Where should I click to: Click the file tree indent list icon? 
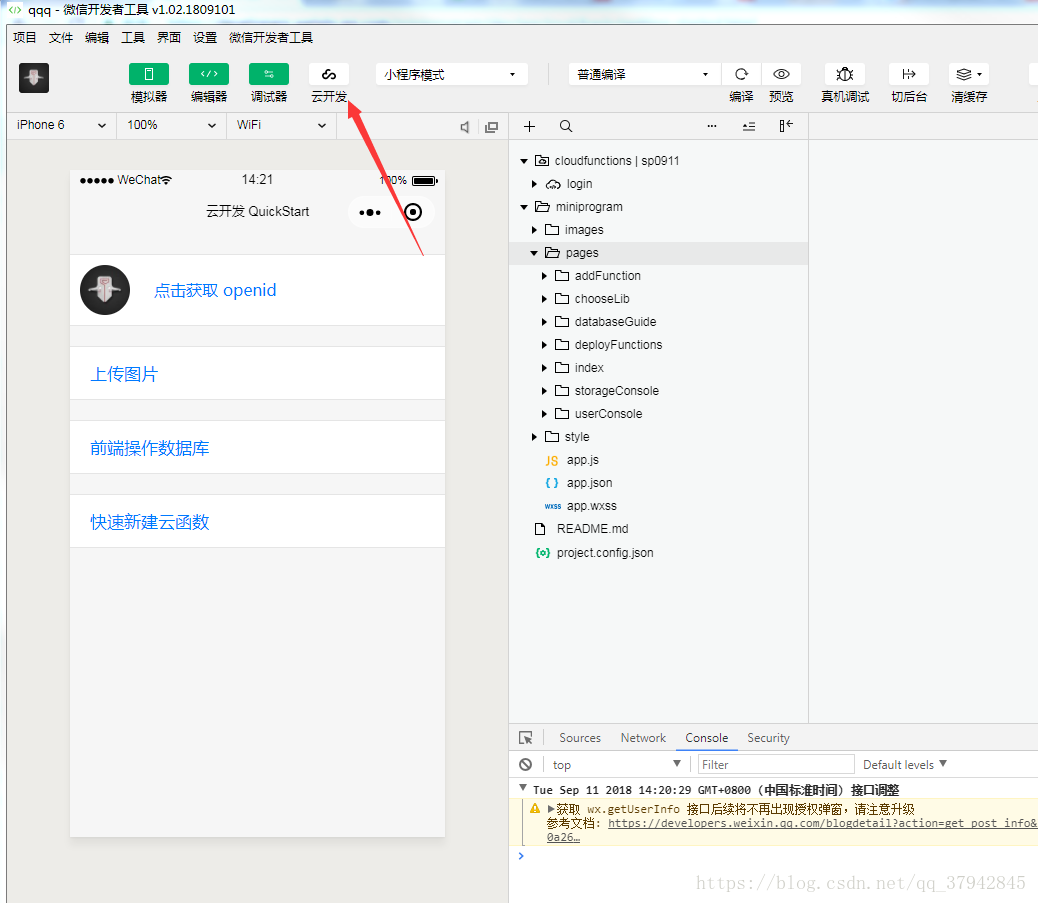(749, 126)
